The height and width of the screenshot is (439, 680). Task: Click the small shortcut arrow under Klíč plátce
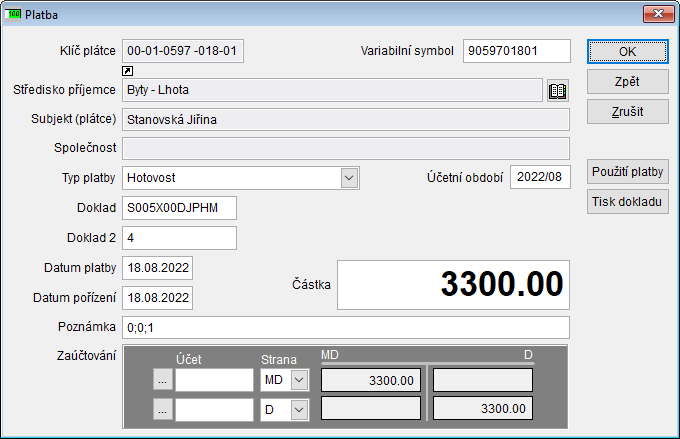(127, 71)
